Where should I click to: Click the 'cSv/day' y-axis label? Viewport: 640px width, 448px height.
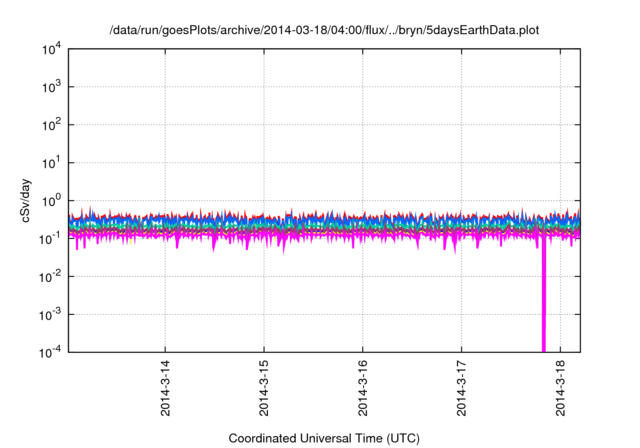tap(26, 200)
